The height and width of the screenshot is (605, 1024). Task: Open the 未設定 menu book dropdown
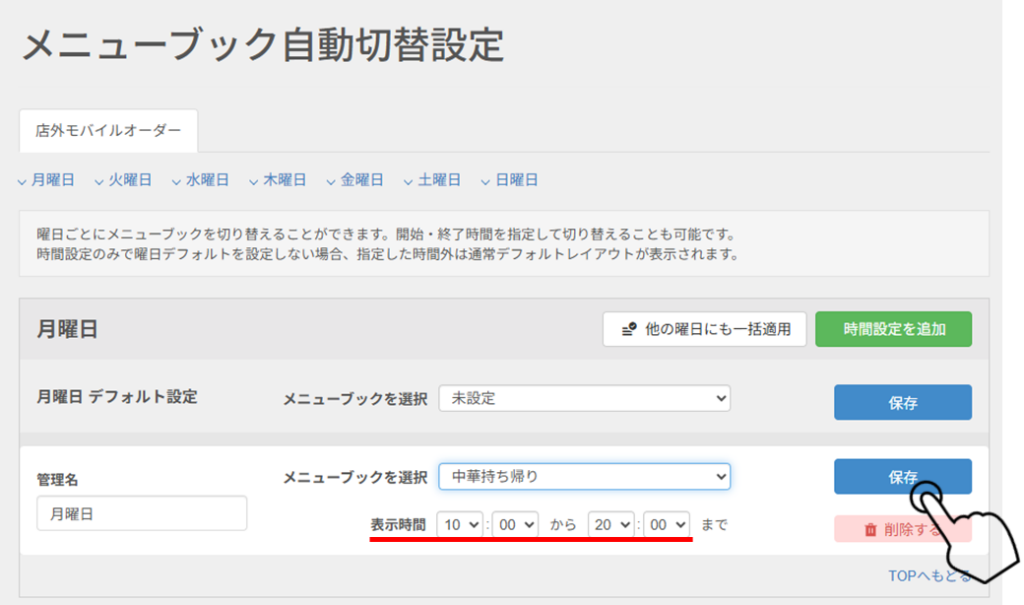click(584, 398)
